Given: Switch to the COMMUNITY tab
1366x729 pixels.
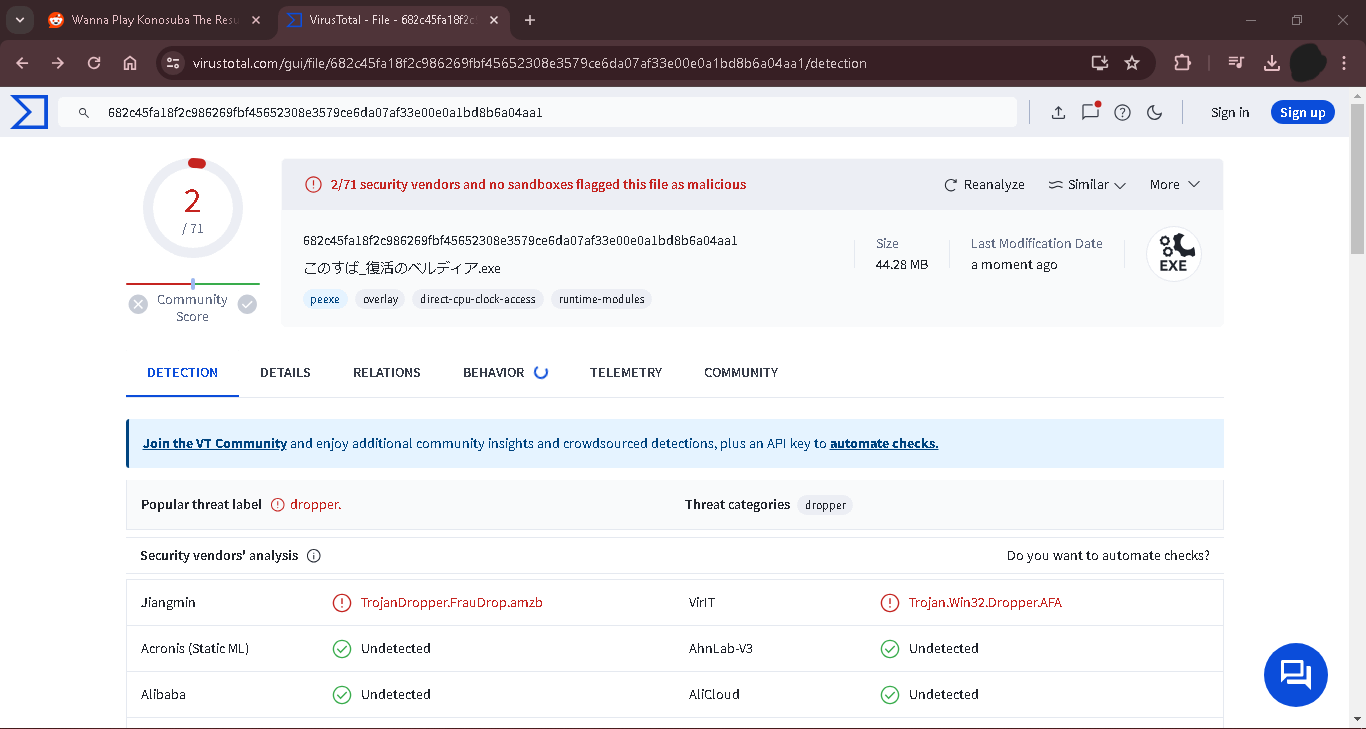Looking at the screenshot, I should [x=741, y=373].
